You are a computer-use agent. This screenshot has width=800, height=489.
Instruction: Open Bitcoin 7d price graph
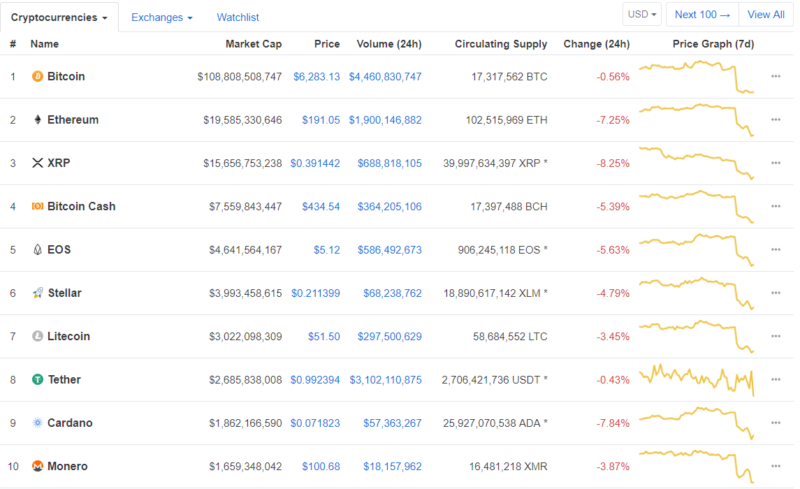click(696, 77)
